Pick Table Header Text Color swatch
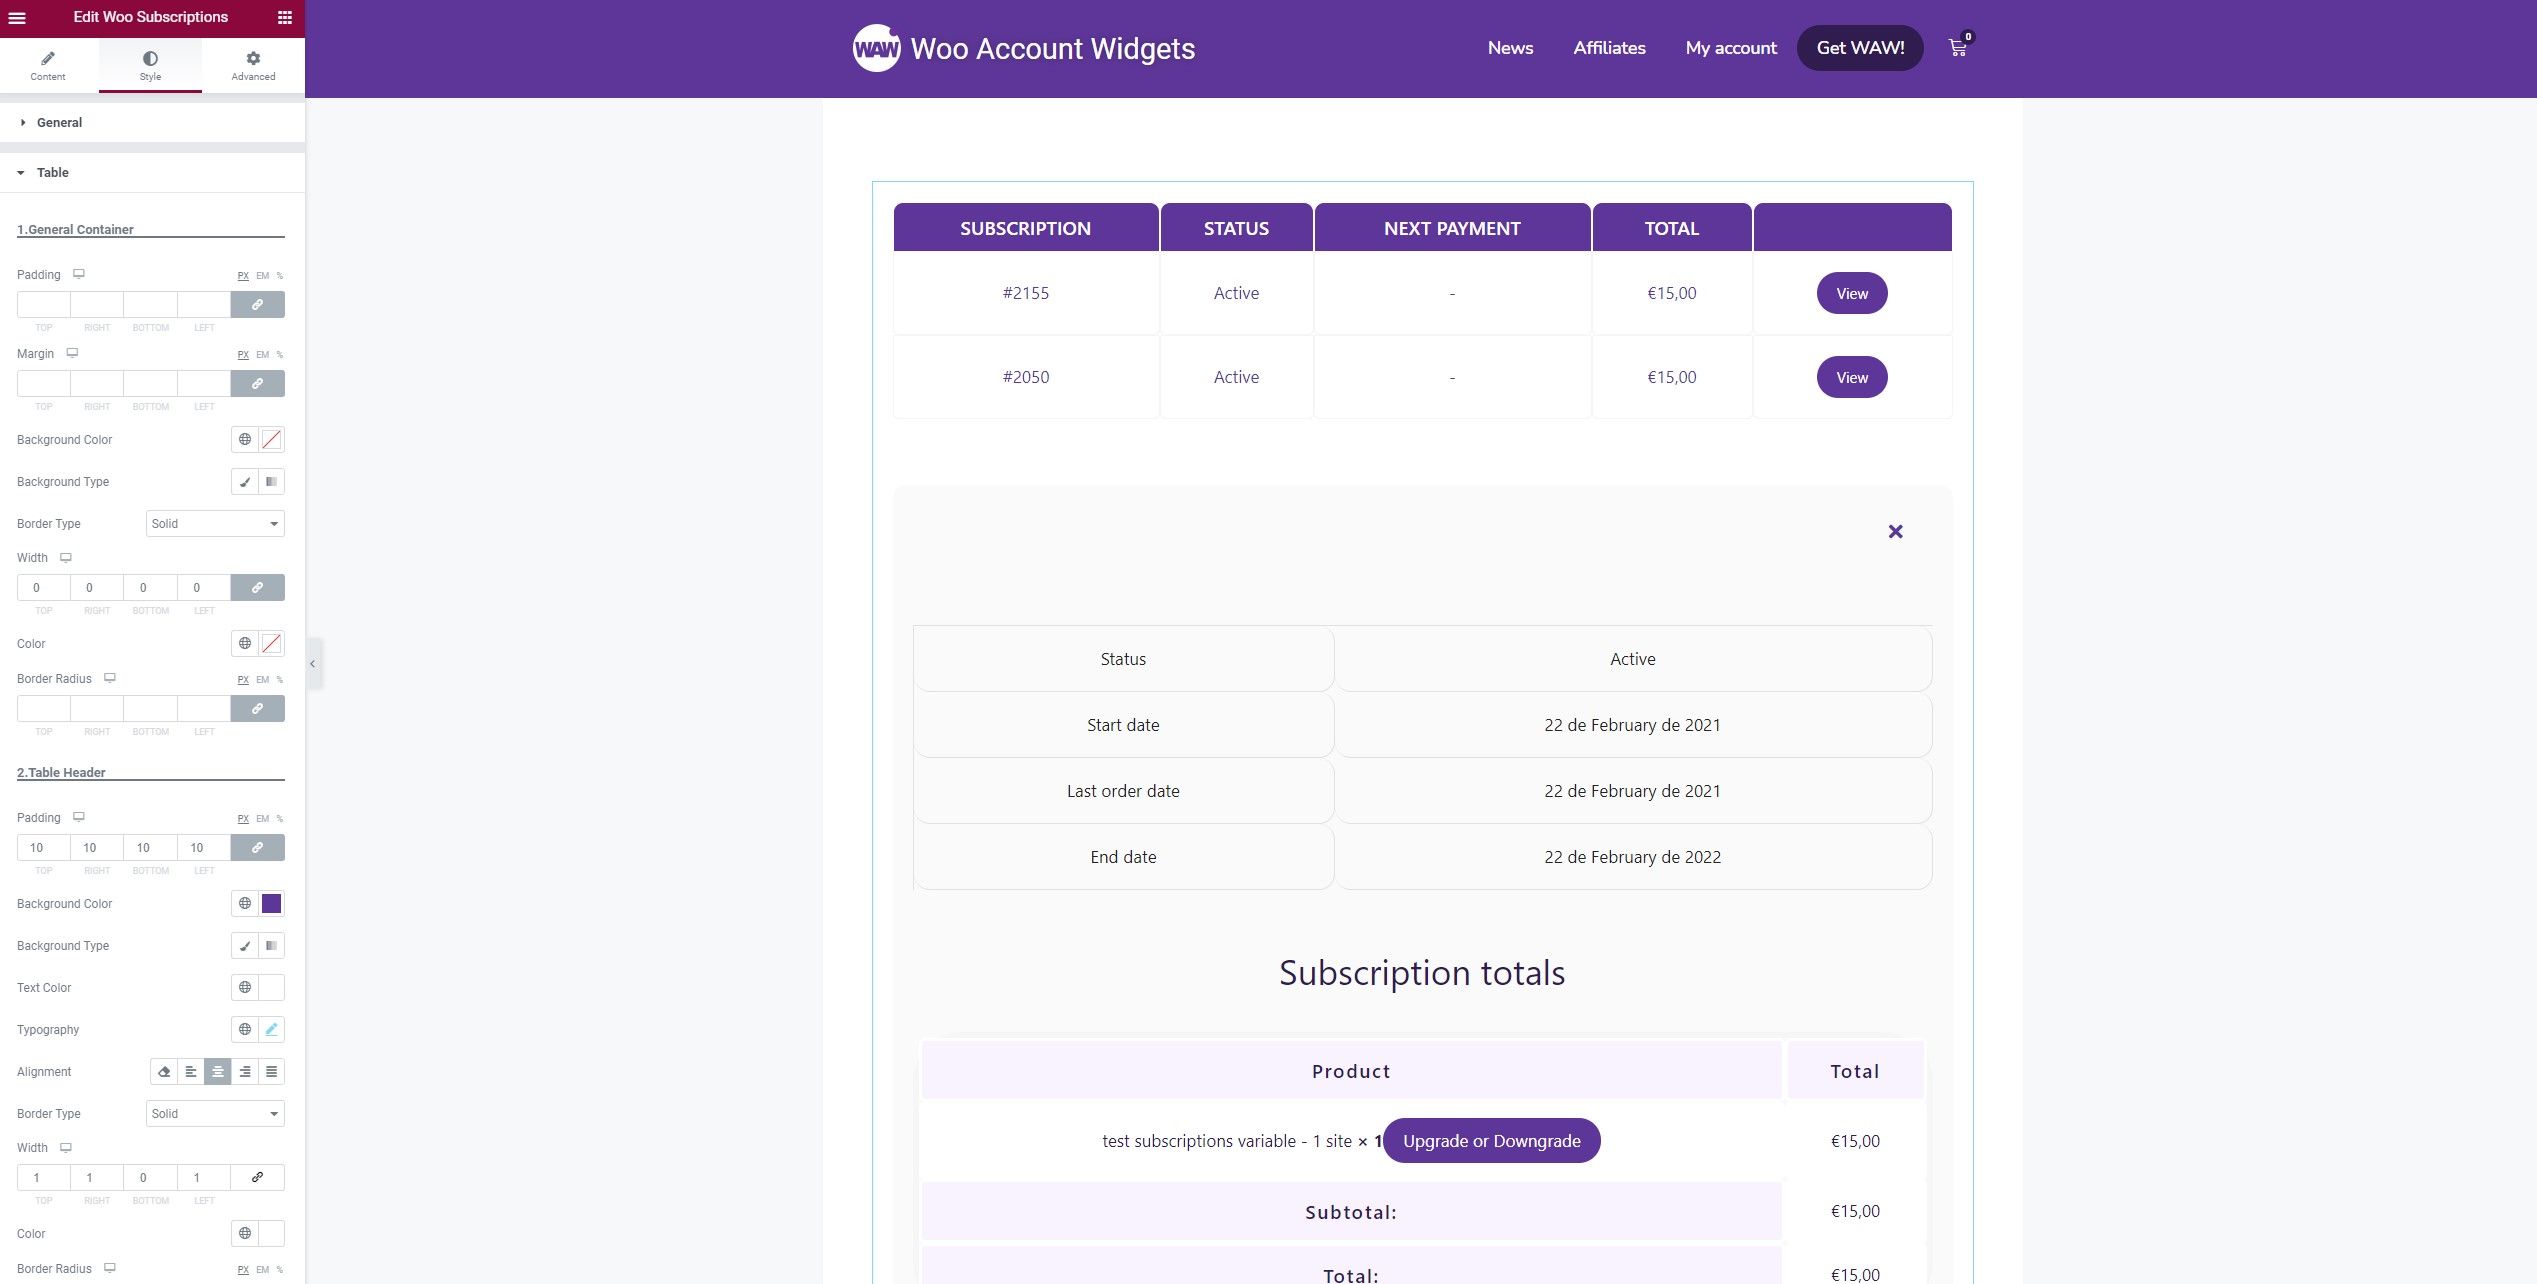The image size is (2537, 1284). (x=271, y=987)
